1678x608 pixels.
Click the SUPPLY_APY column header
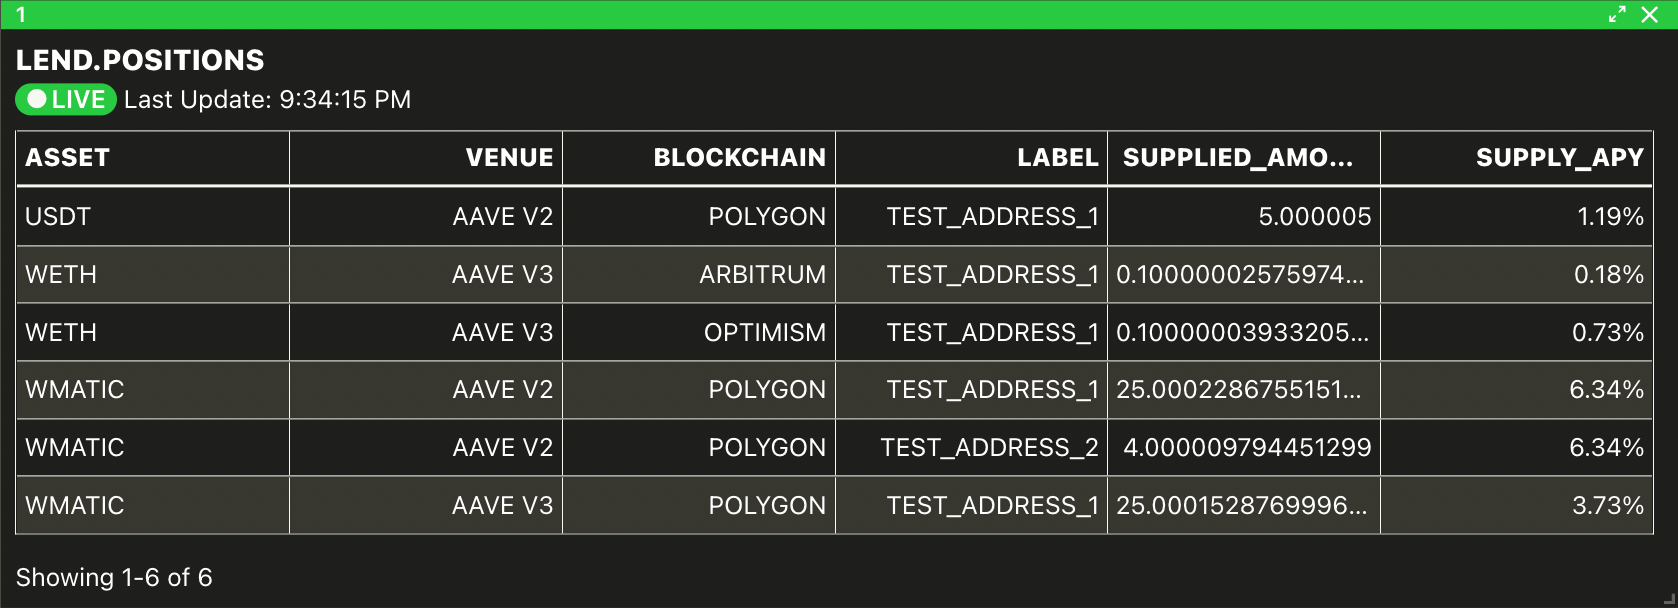(1517, 158)
